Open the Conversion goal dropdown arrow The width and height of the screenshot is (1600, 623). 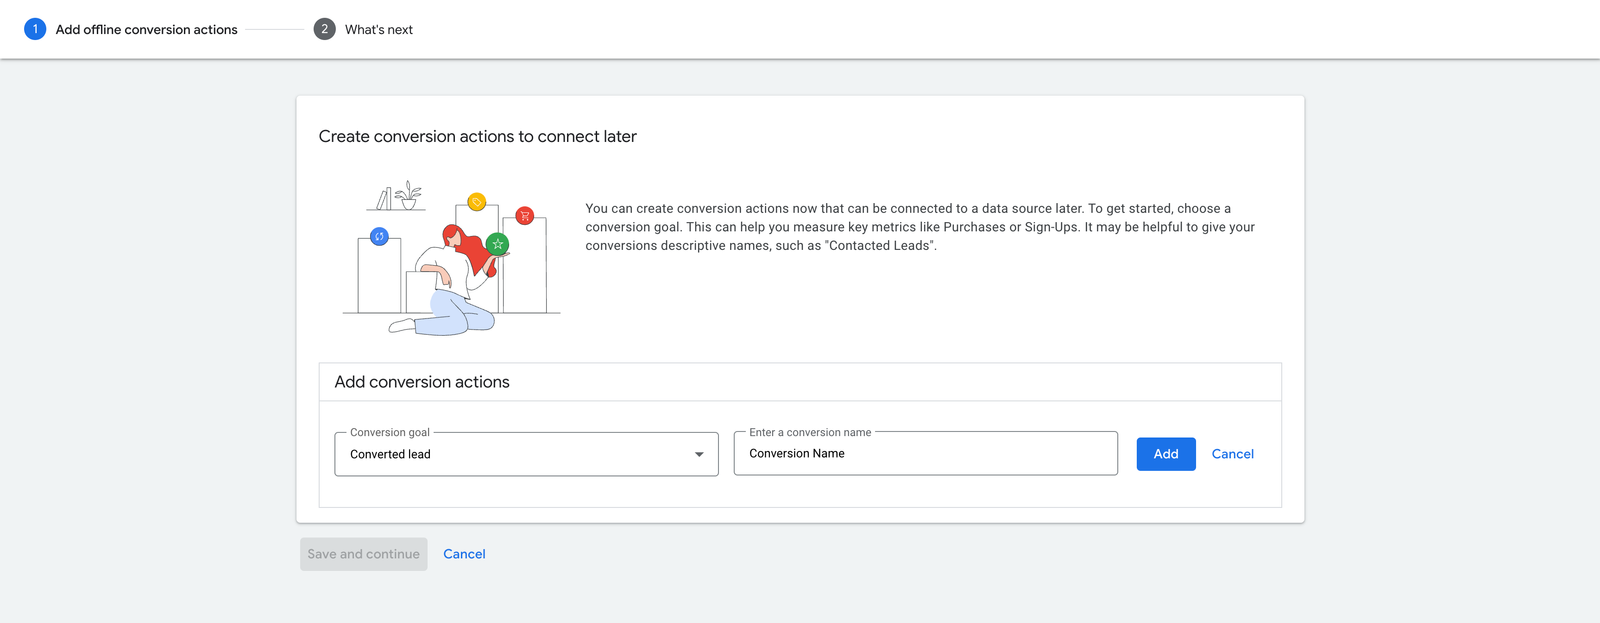699,455
